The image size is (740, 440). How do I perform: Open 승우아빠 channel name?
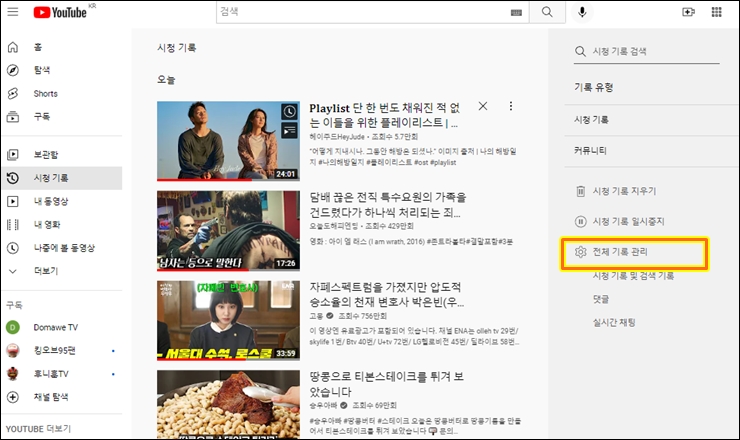click(x=323, y=406)
